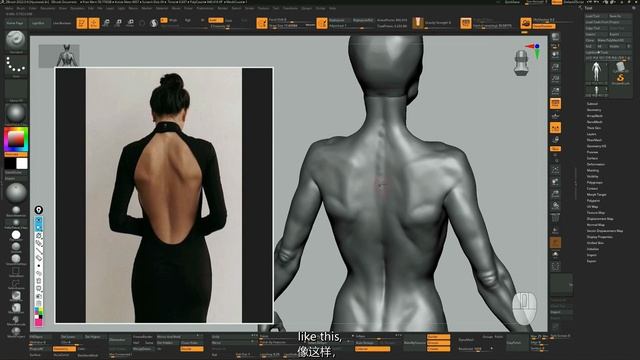Click the head camera view indicator

521,63
